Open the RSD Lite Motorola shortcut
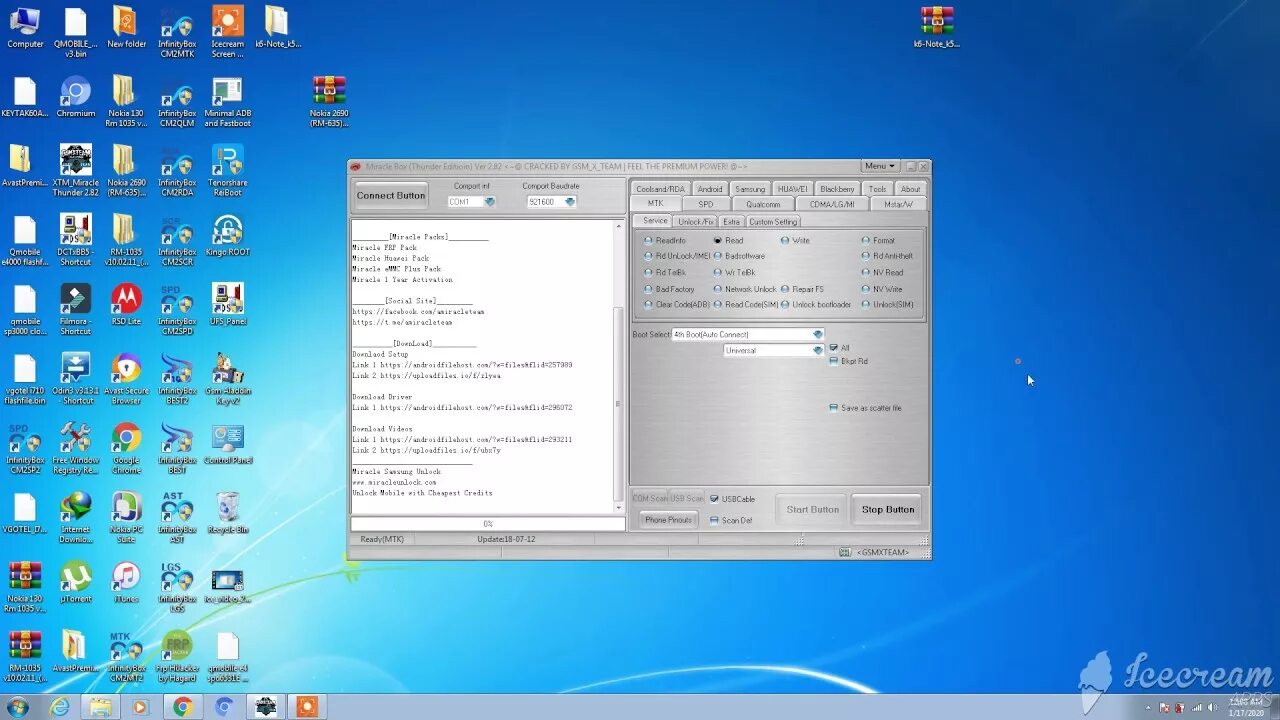1280x720 pixels. point(126,305)
